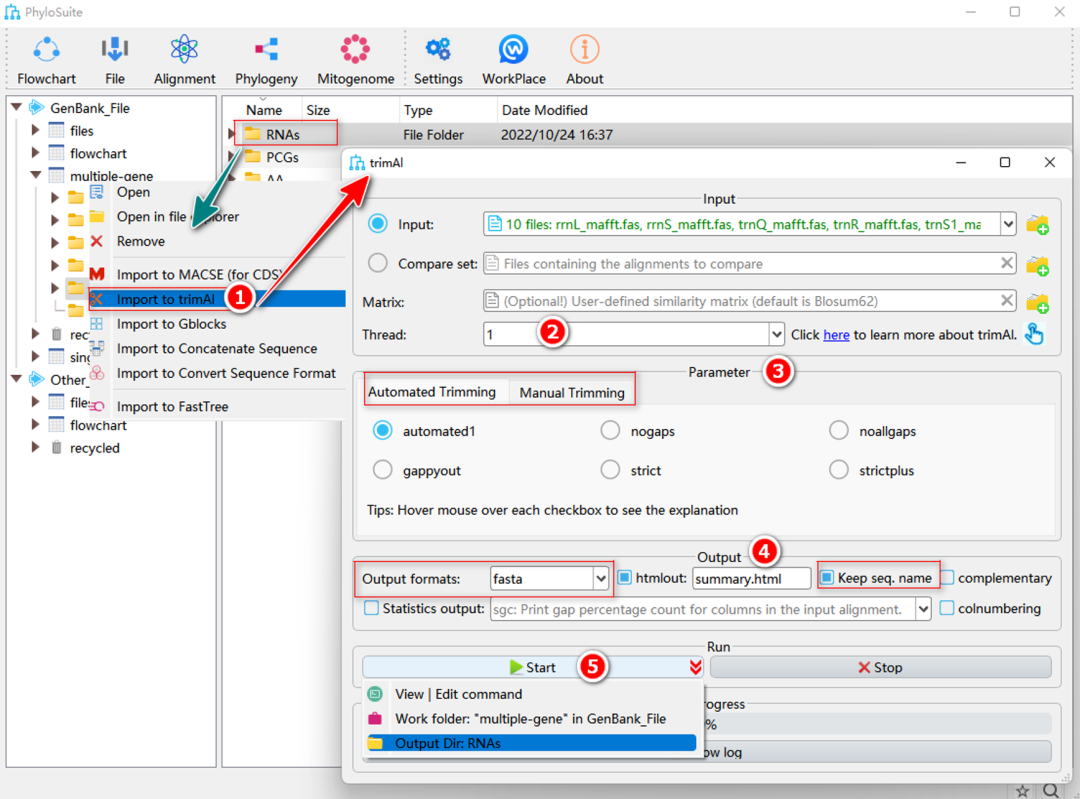The width and height of the screenshot is (1080, 799).
Task: Enable the complementary checkbox
Action: (x=948, y=577)
